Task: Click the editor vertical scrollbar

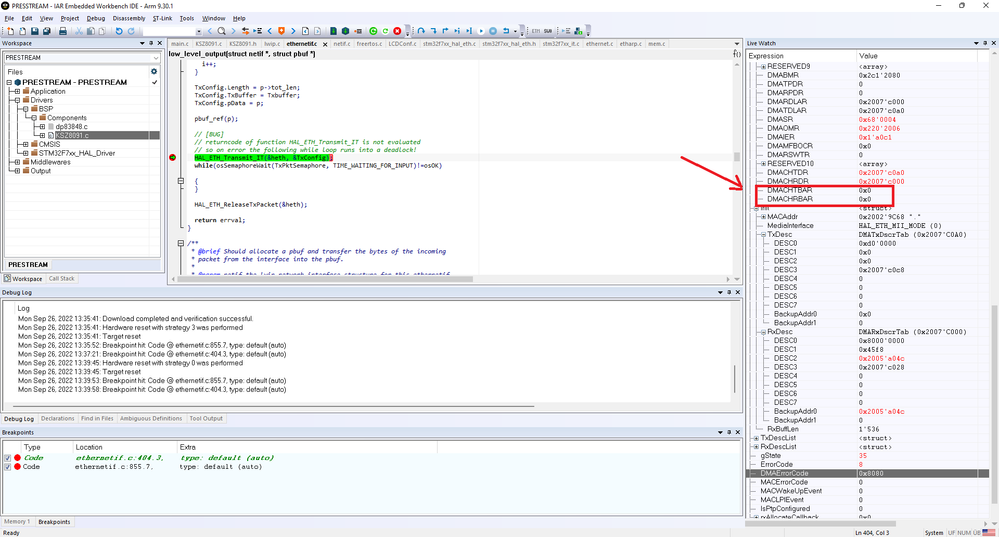Action: tap(737, 156)
